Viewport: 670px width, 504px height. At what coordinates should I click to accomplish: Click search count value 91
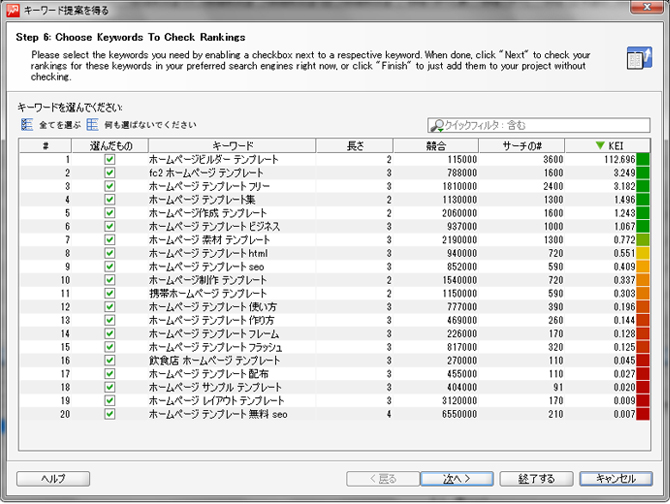[558, 387]
